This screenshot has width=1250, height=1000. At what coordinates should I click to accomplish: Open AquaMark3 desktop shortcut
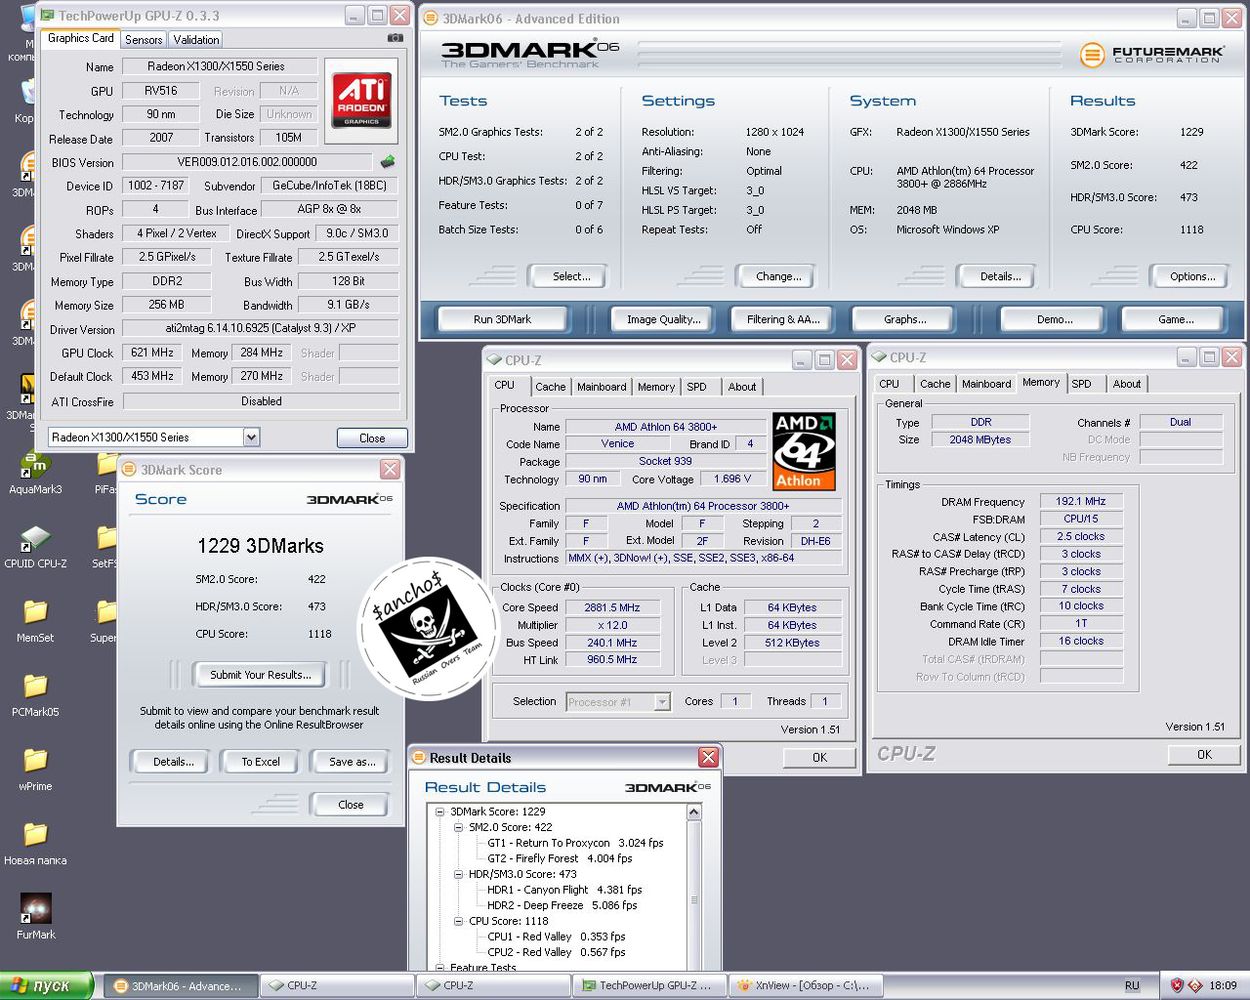click(36, 472)
